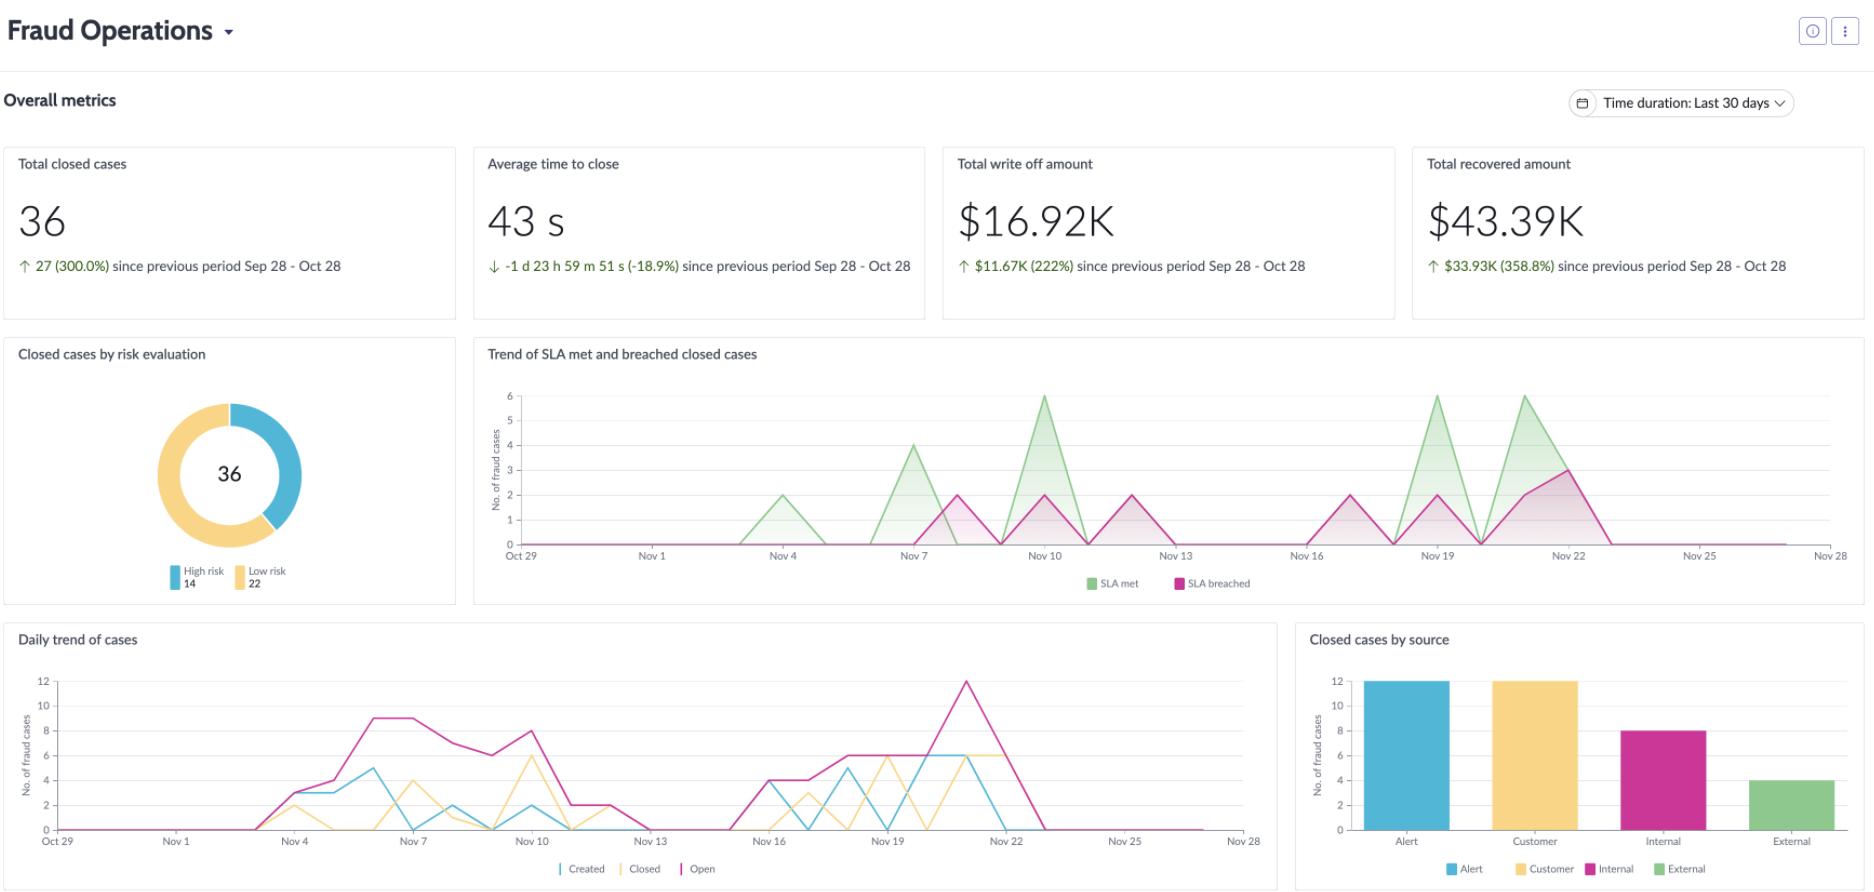
Task: Toggle the SLA breached legend entry
Action: (x=1212, y=584)
